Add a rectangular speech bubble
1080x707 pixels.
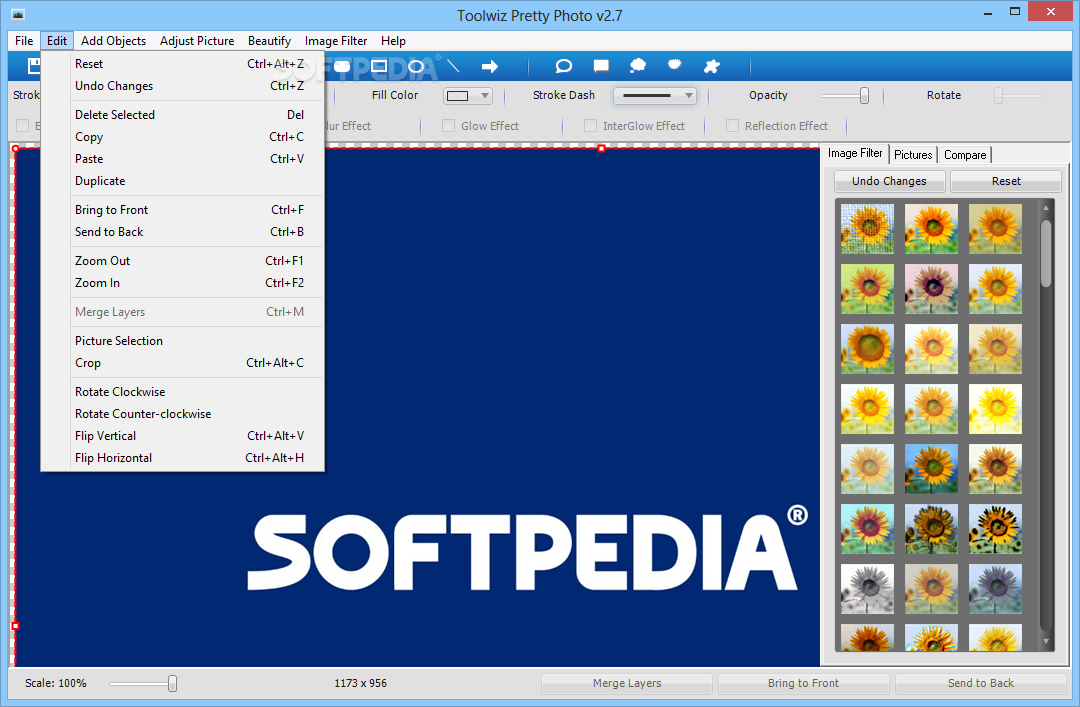(x=601, y=66)
